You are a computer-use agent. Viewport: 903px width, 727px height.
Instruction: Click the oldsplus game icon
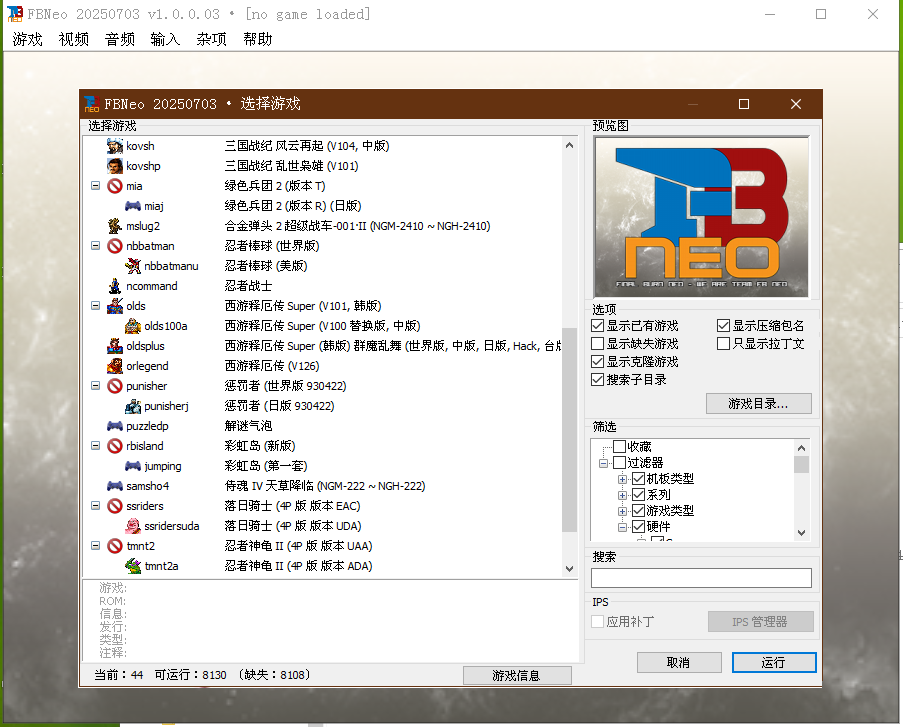115,346
